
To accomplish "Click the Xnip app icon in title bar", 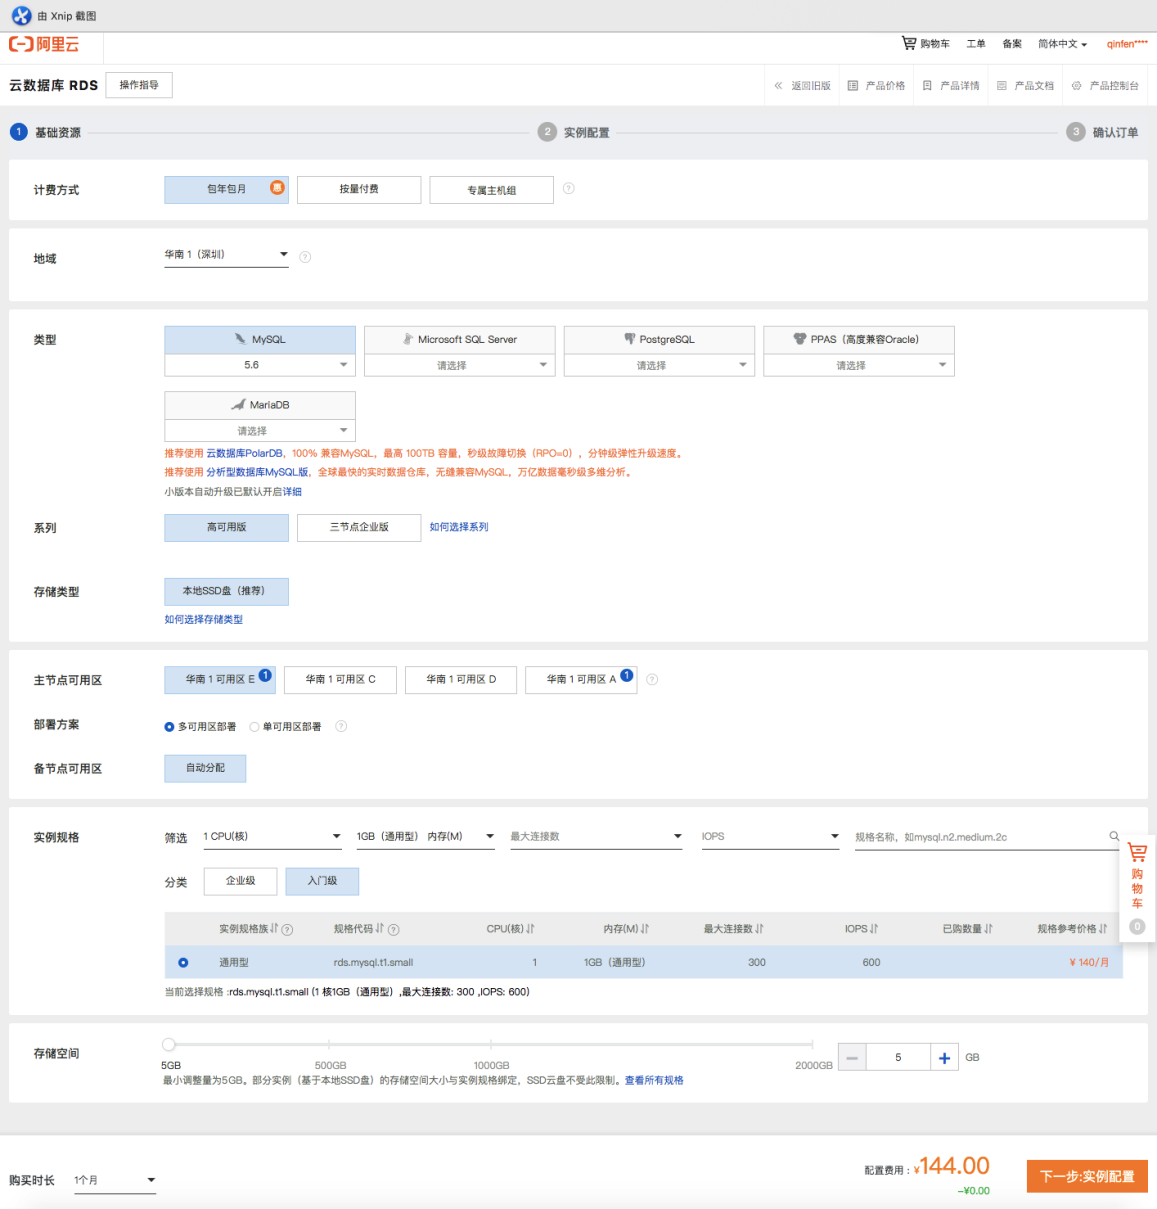I will tap(21, 16).
